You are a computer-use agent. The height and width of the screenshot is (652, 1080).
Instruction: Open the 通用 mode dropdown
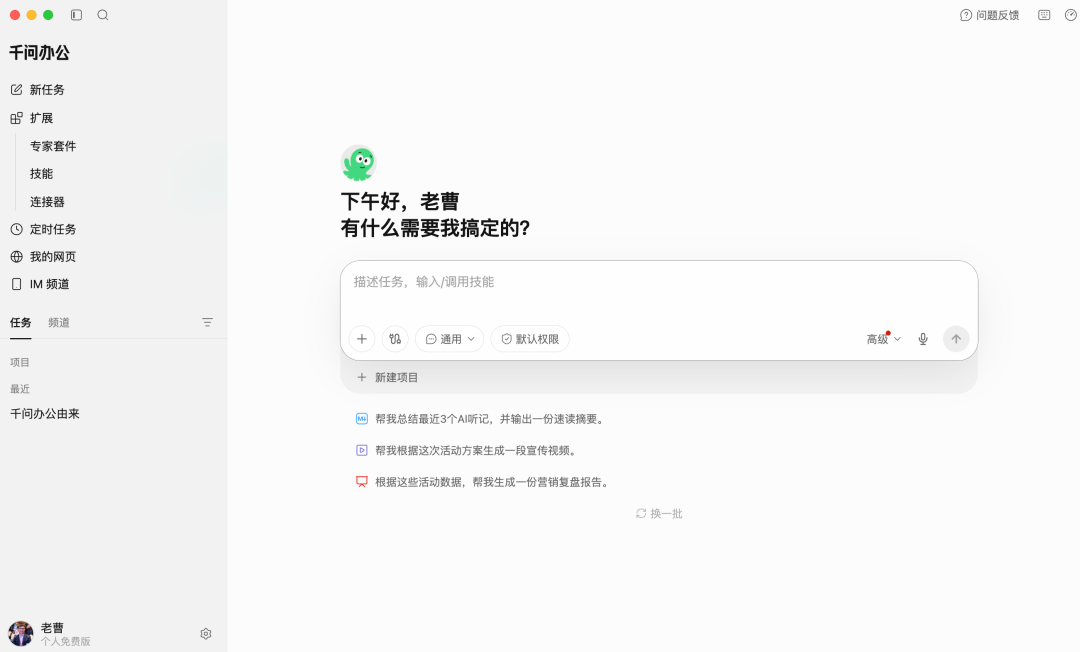click(450, 339)
